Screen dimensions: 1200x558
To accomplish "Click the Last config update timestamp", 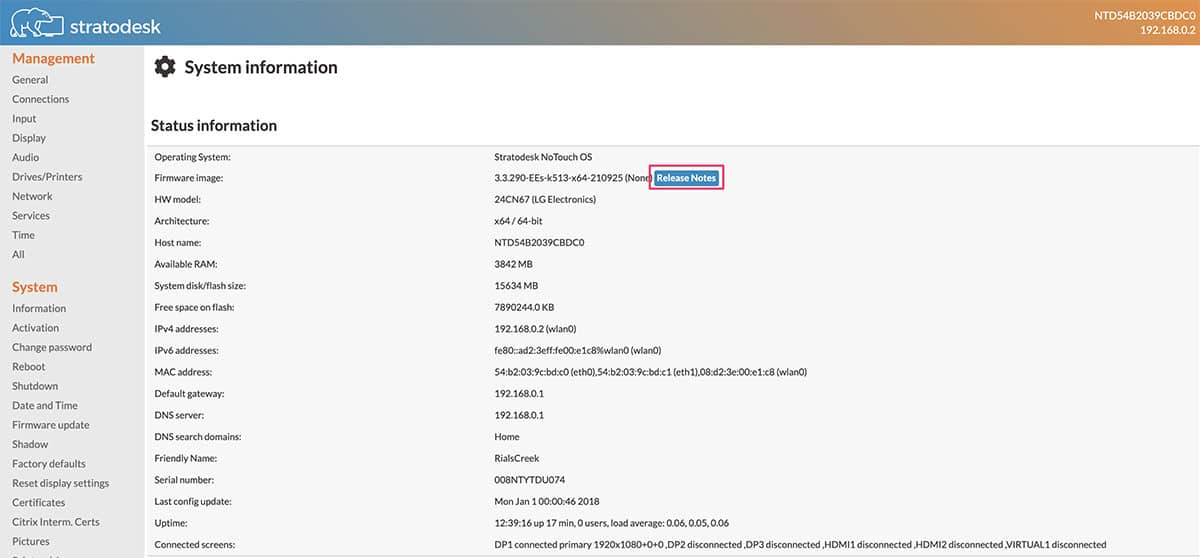I will [x=546, y=501].
